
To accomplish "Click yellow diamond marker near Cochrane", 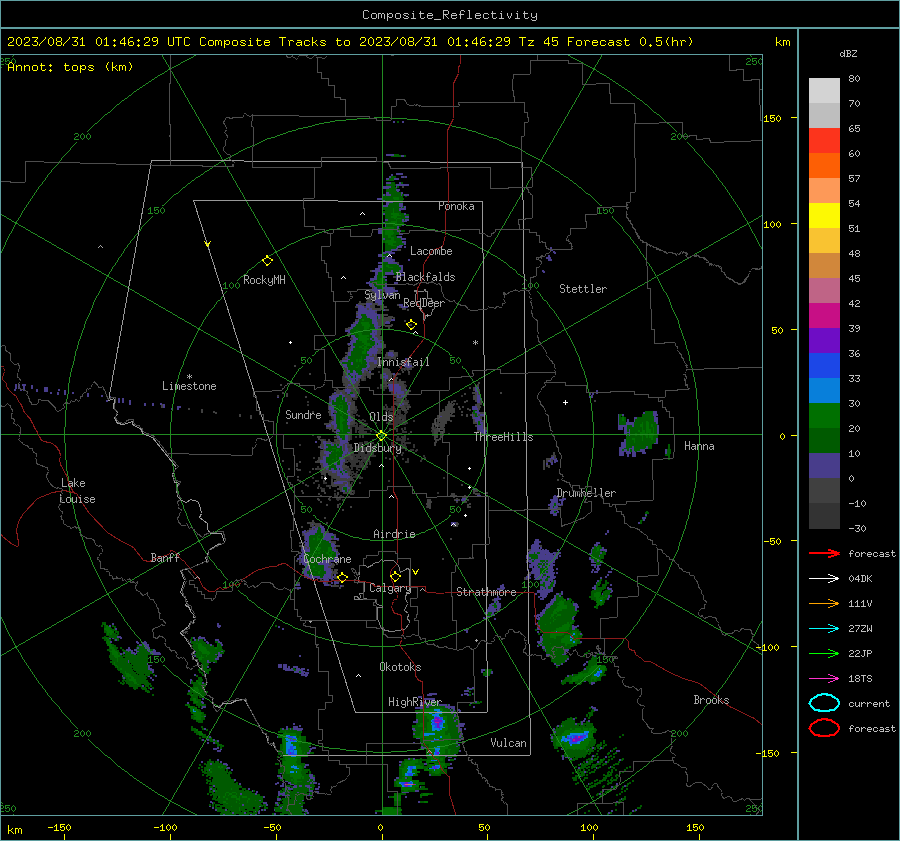I will point(342,577).
